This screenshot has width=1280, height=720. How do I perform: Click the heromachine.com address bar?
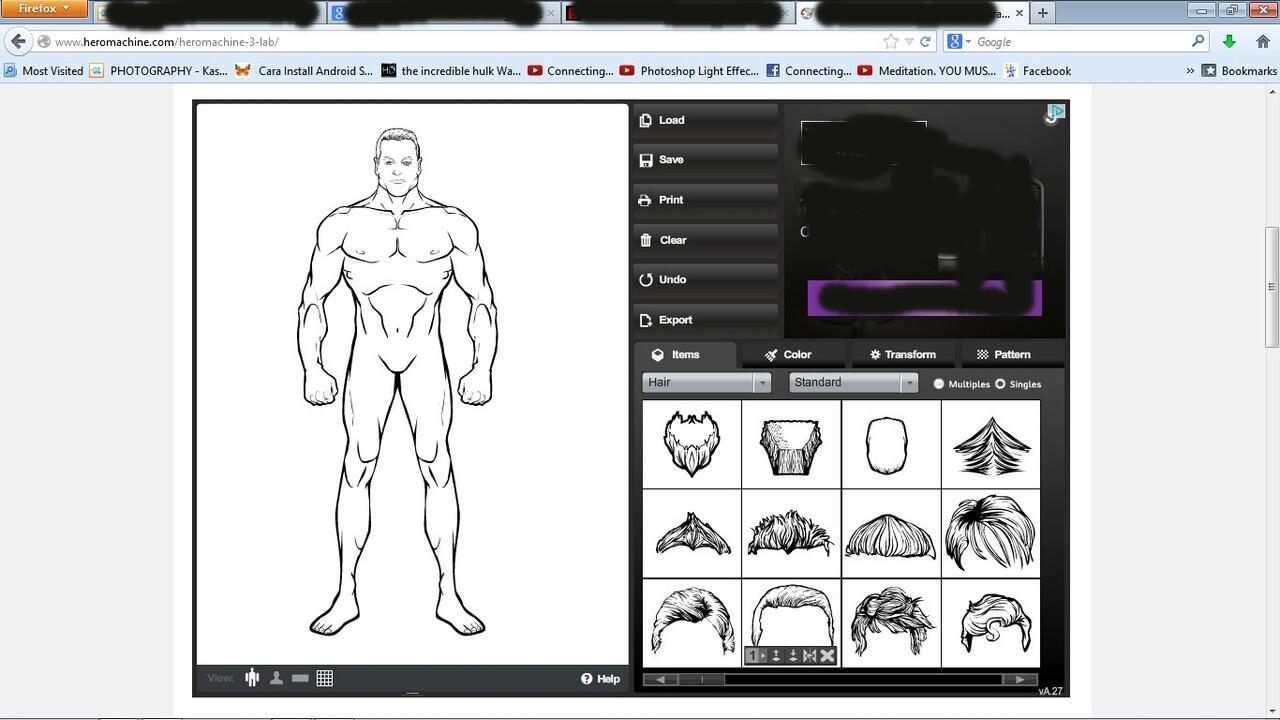(460, 42)
